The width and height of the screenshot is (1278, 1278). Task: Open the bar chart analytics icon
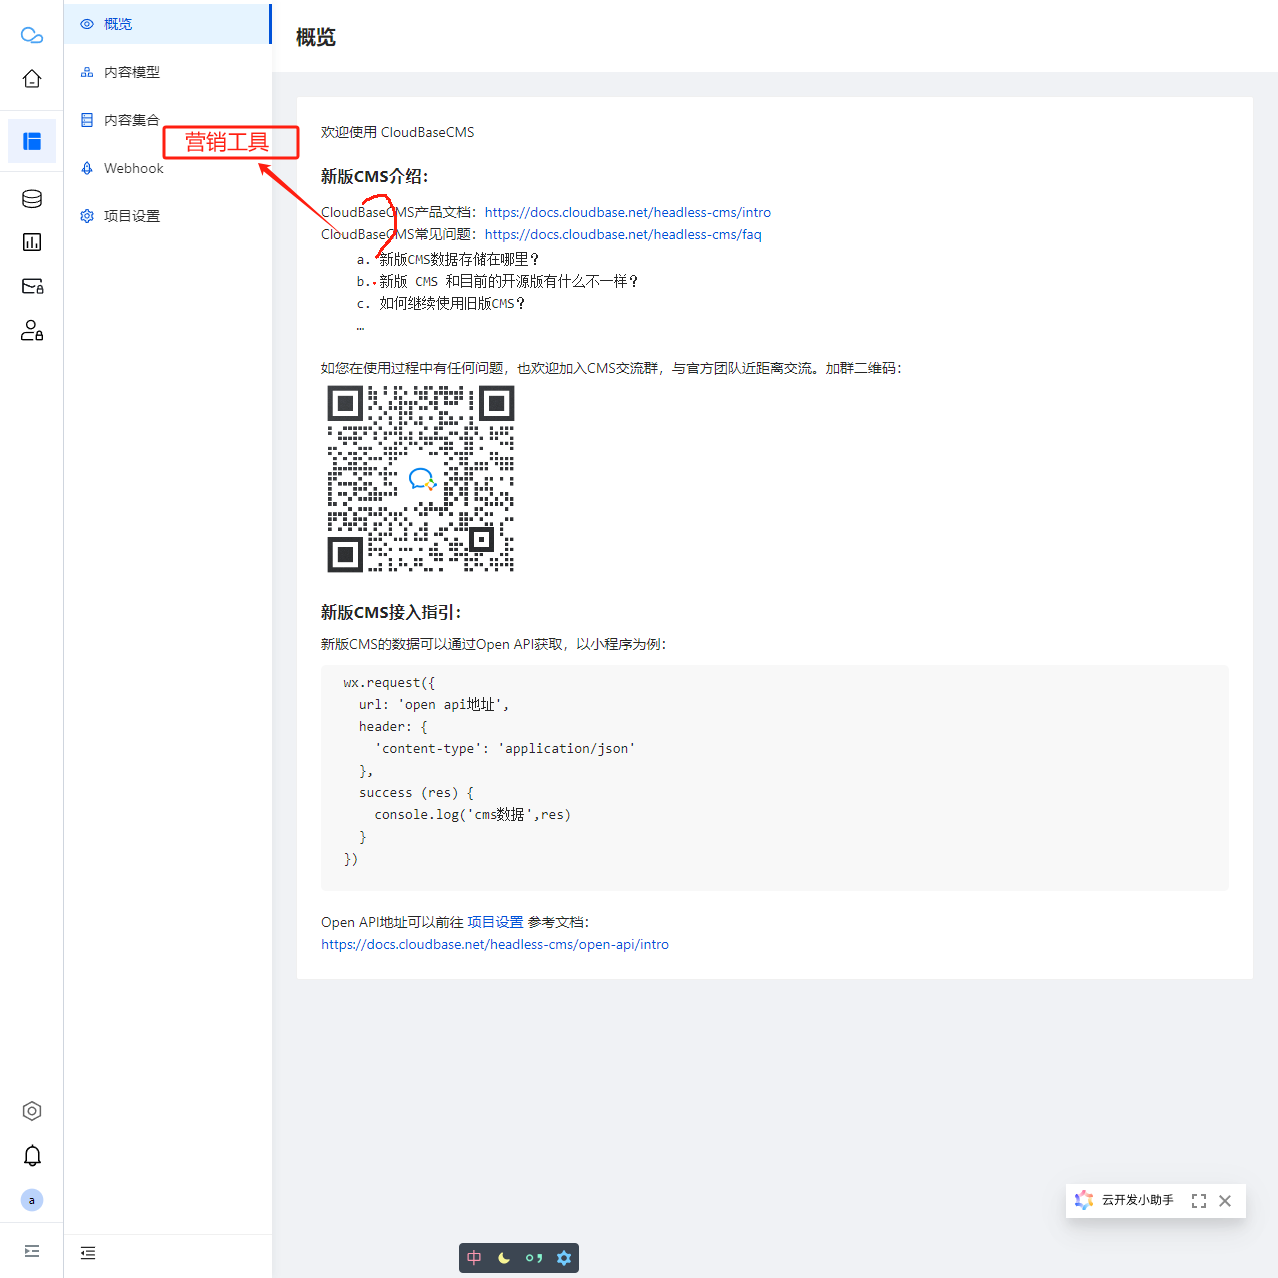[x=32, y=242]
